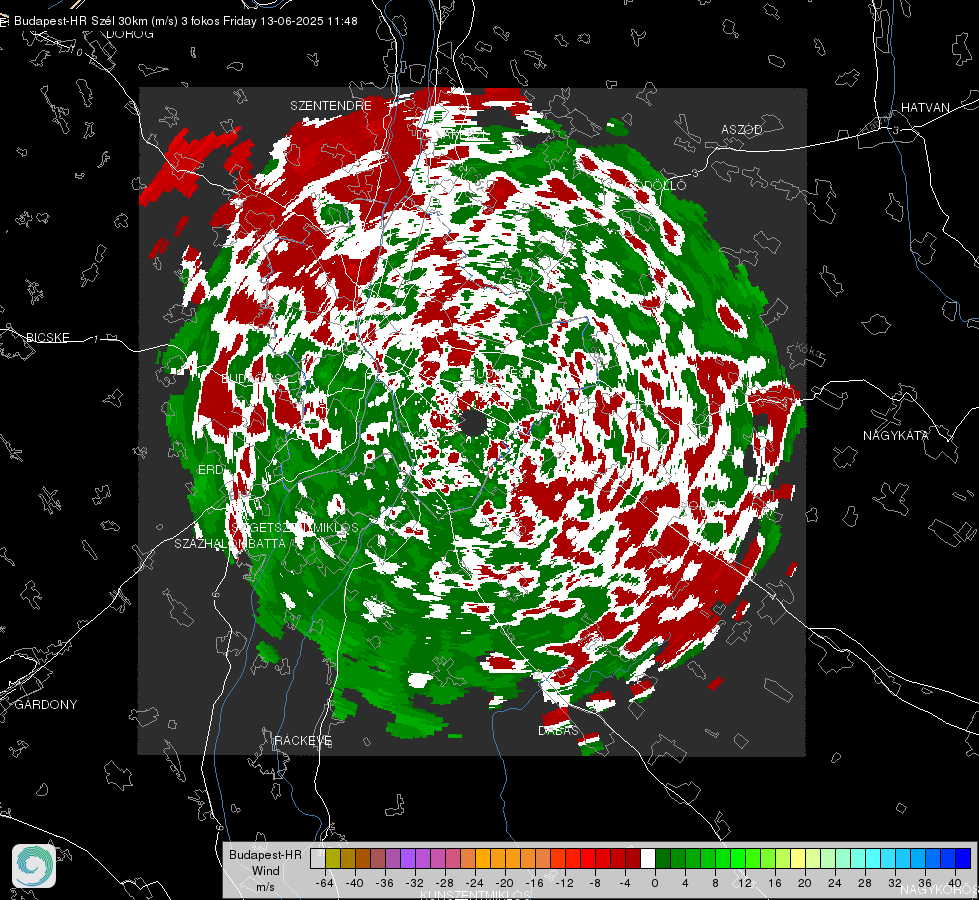Click the NAGYKATA city label
Viewport: 979px width, 900px height.
[896, 435]
